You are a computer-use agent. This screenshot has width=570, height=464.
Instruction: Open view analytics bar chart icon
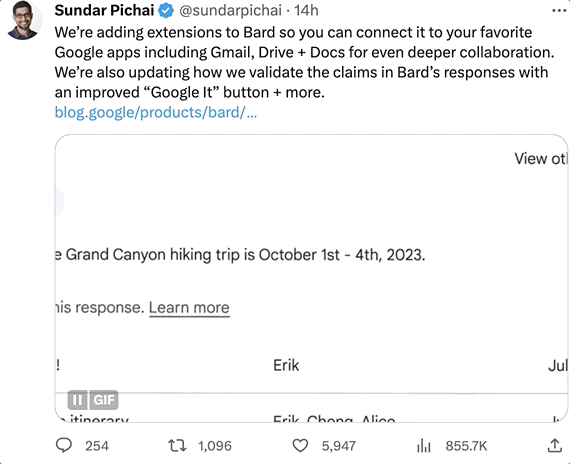click(424, 445)
